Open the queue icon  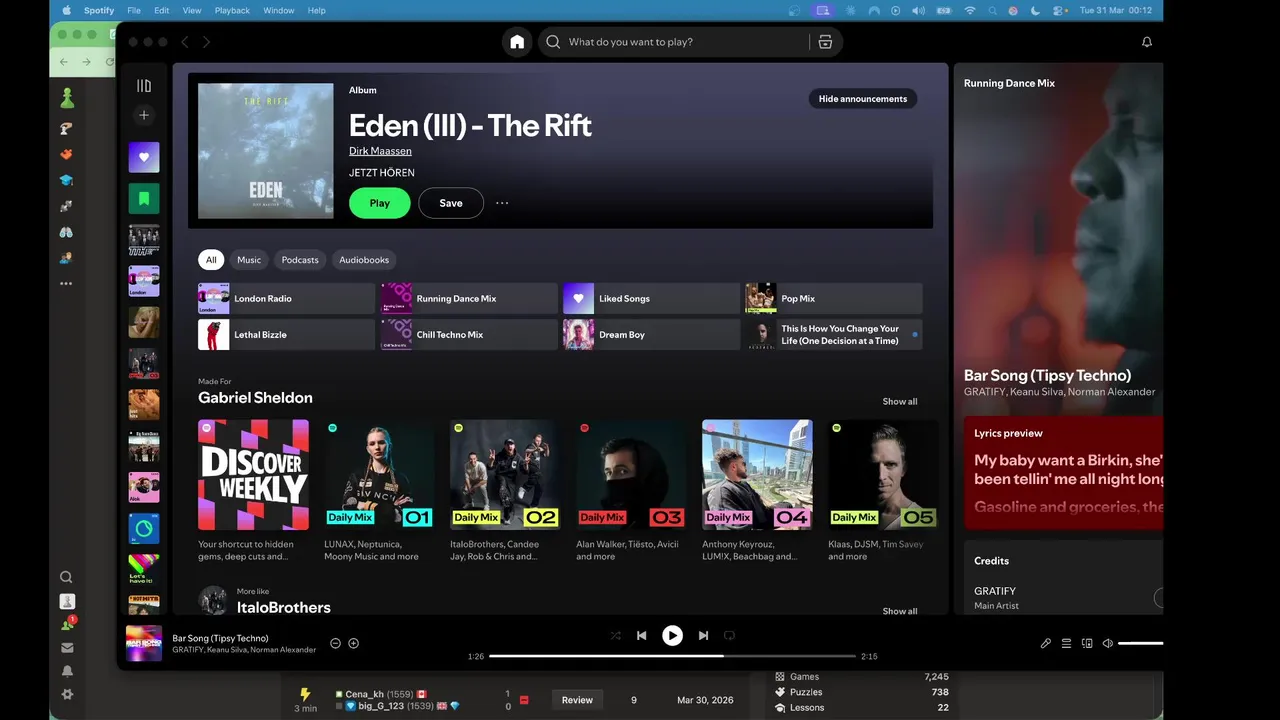coord(1066,643)
